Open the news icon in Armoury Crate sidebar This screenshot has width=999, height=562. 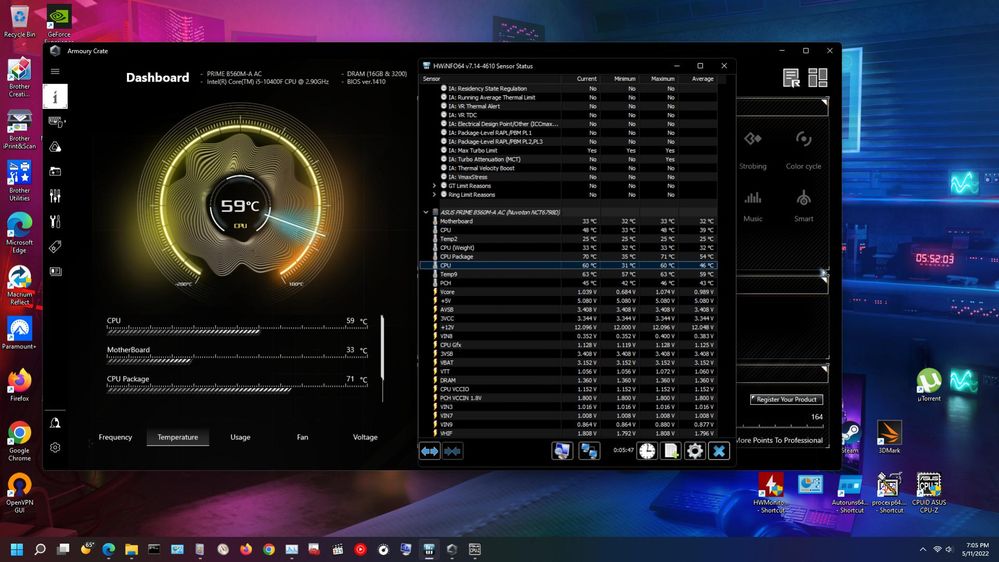[55, 271]
